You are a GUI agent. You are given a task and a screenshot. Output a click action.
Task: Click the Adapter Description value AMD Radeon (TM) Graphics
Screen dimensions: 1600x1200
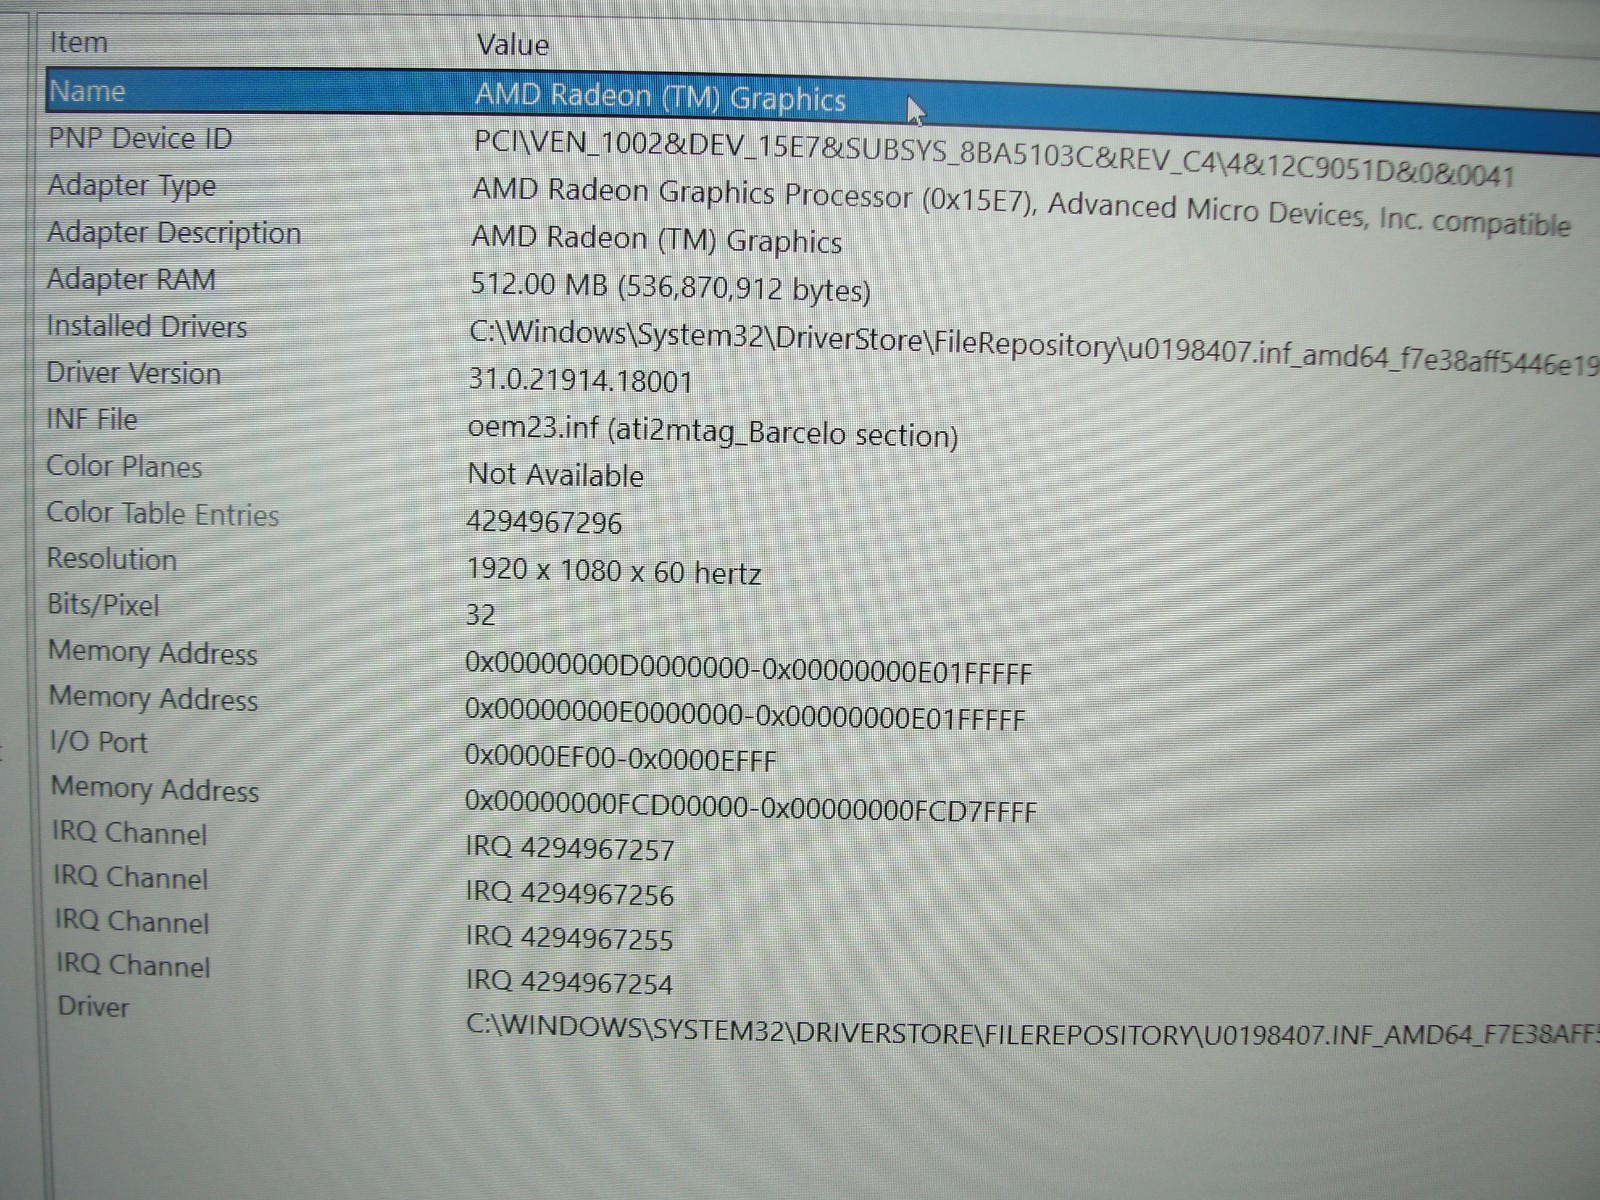tap(656, 240)
